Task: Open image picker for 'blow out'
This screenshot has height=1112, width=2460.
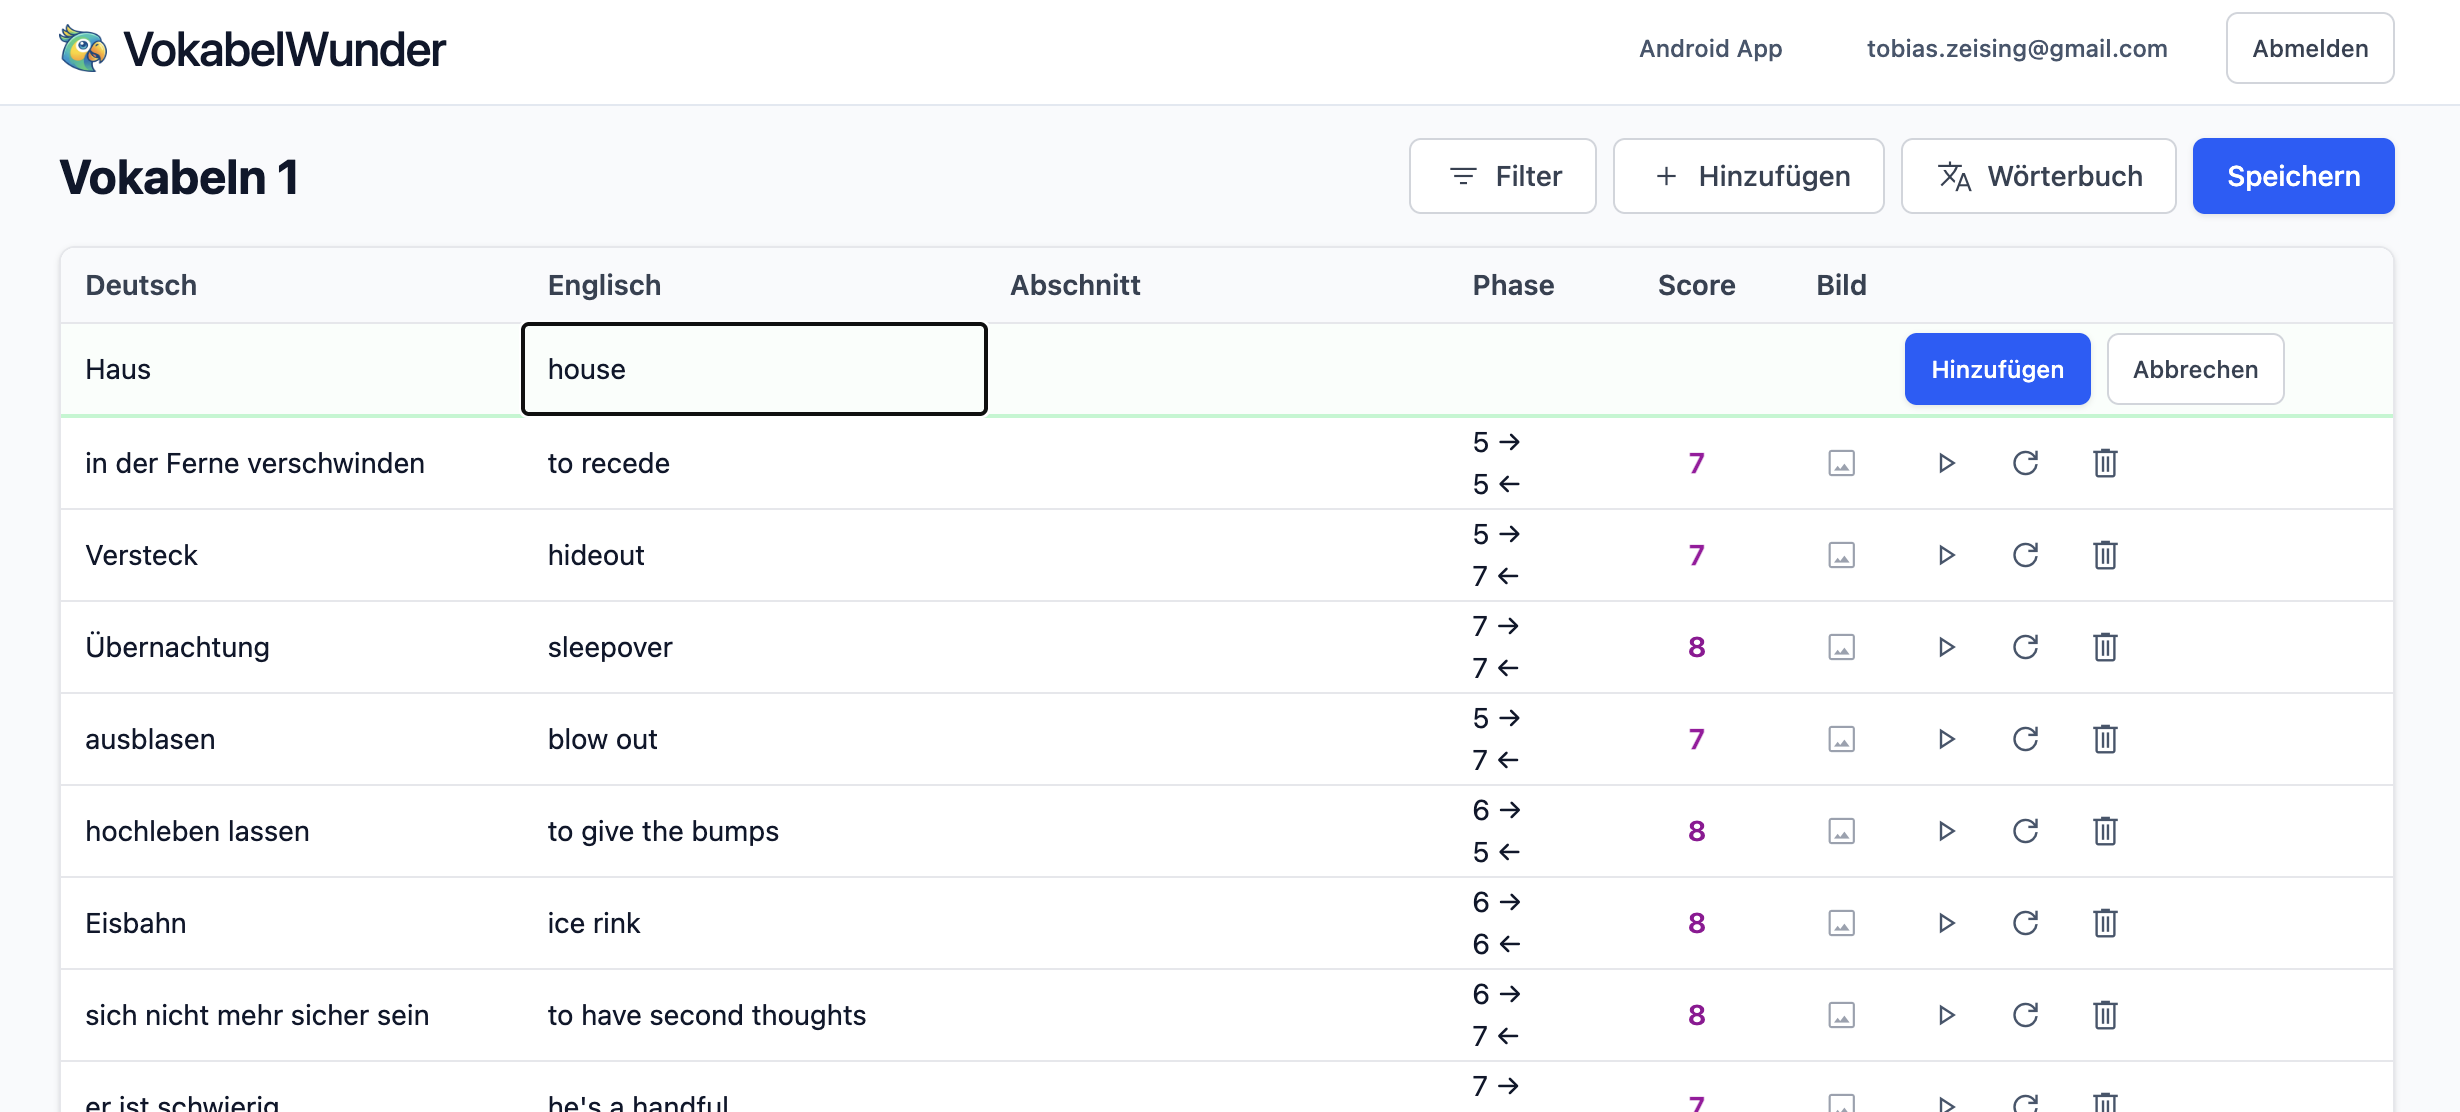Action: [x=1841, y=739]
